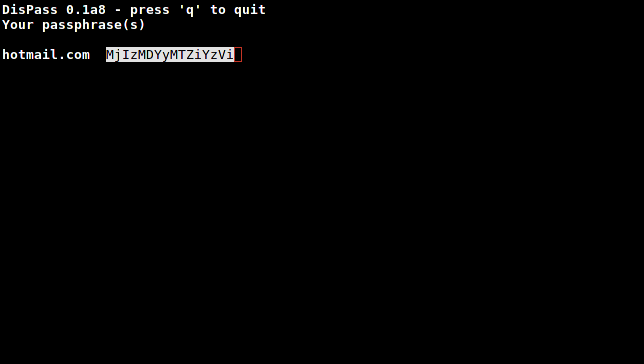Click the word to before quit

point(218,10)
